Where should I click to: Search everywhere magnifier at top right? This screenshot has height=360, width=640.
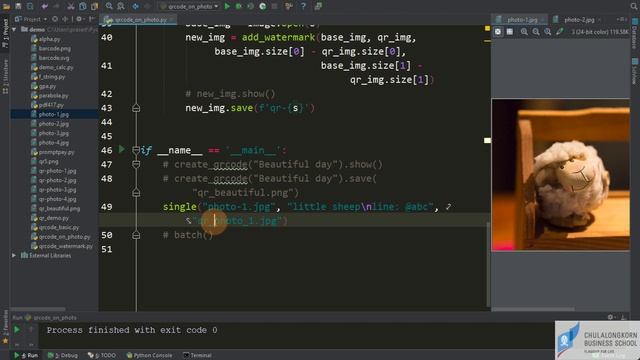pos(633,6)
